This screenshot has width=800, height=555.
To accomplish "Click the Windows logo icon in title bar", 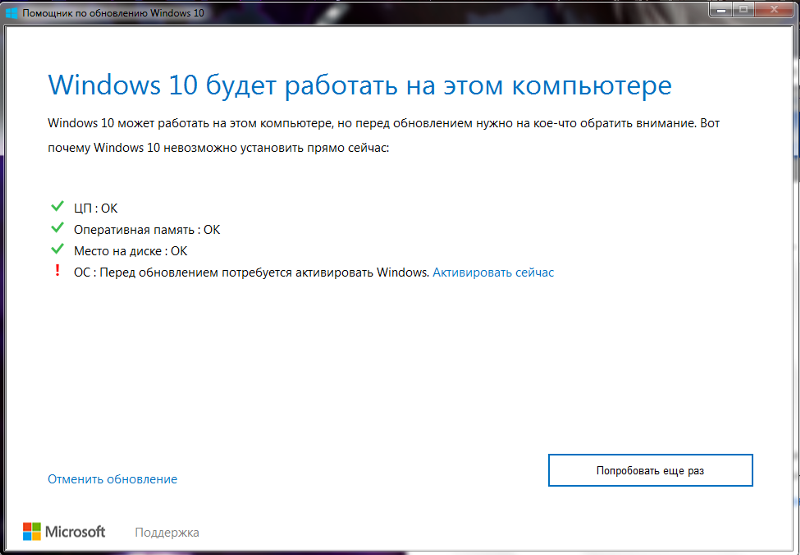I will click(x=11, y=12).
